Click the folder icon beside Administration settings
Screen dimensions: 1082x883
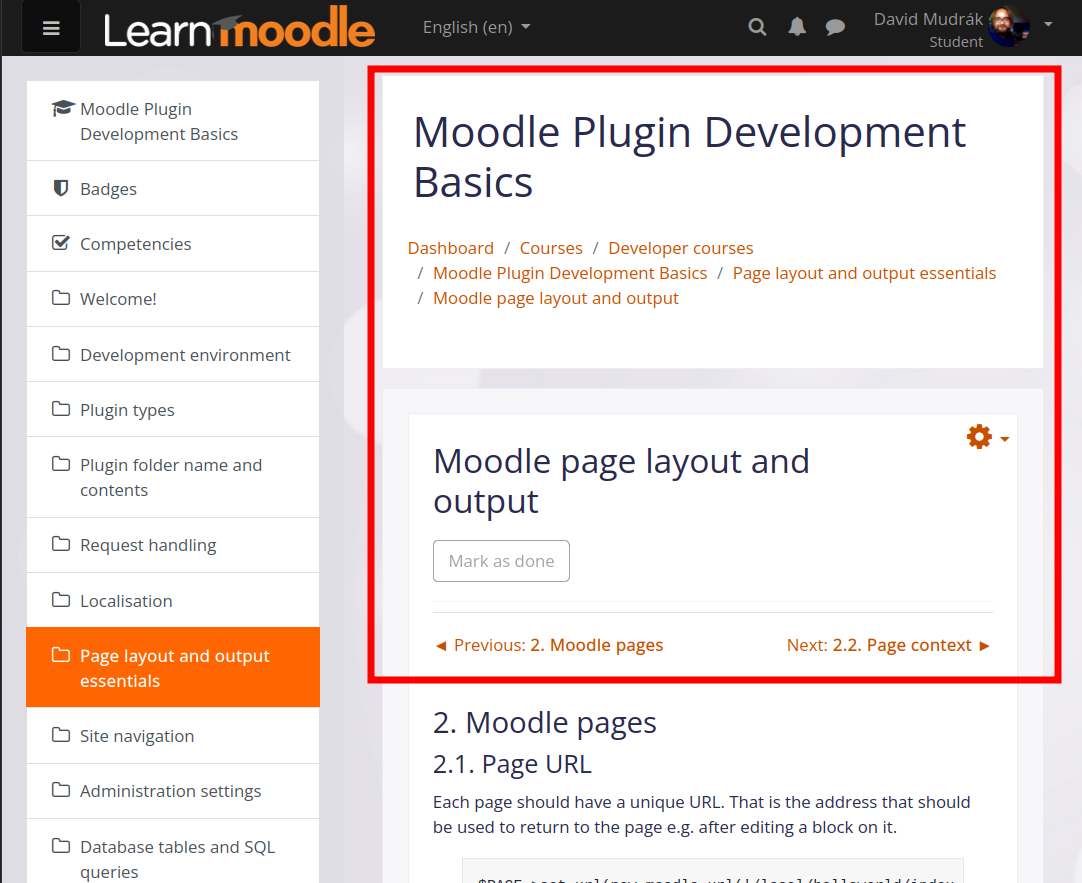61,790
